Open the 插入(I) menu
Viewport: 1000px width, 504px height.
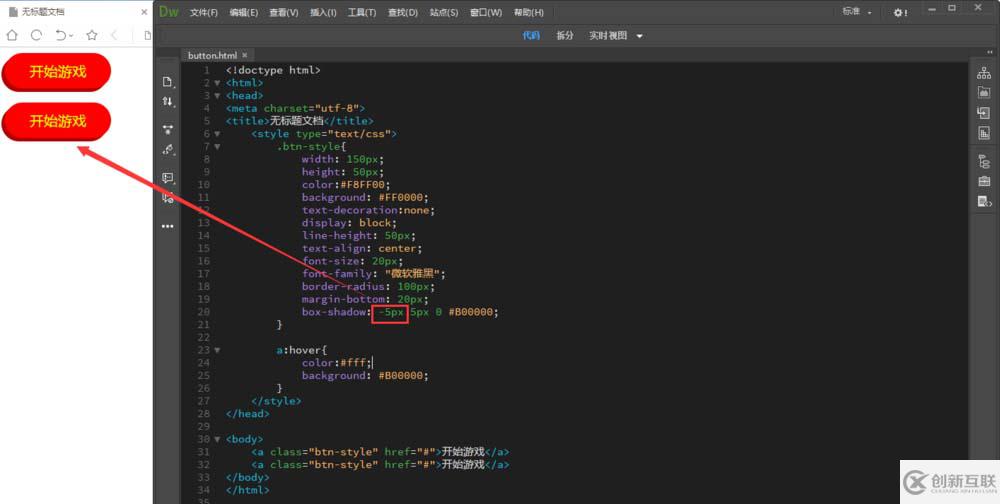tap(323, 13)
